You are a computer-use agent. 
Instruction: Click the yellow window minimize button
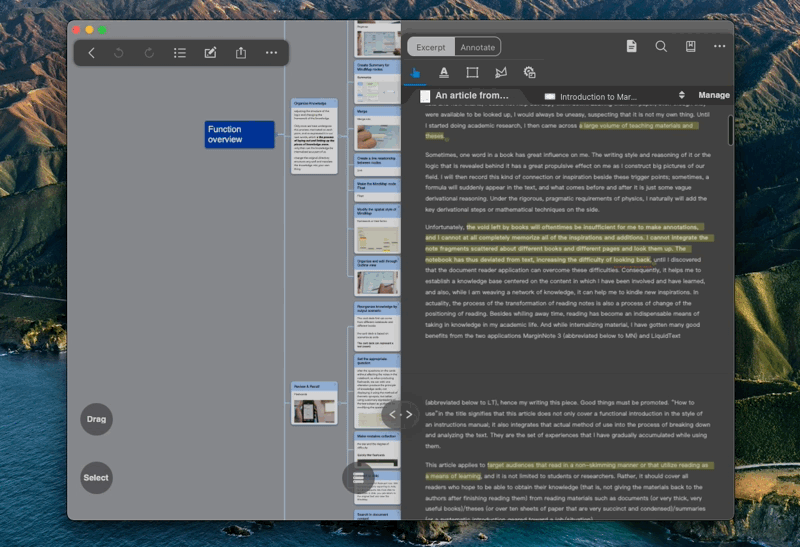pyautogui.click(x=89, y=30)
